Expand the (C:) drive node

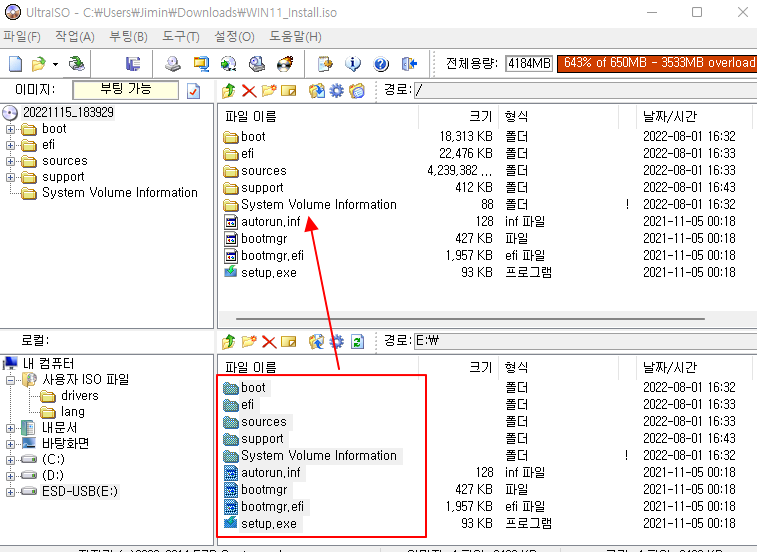click(10, 460)
